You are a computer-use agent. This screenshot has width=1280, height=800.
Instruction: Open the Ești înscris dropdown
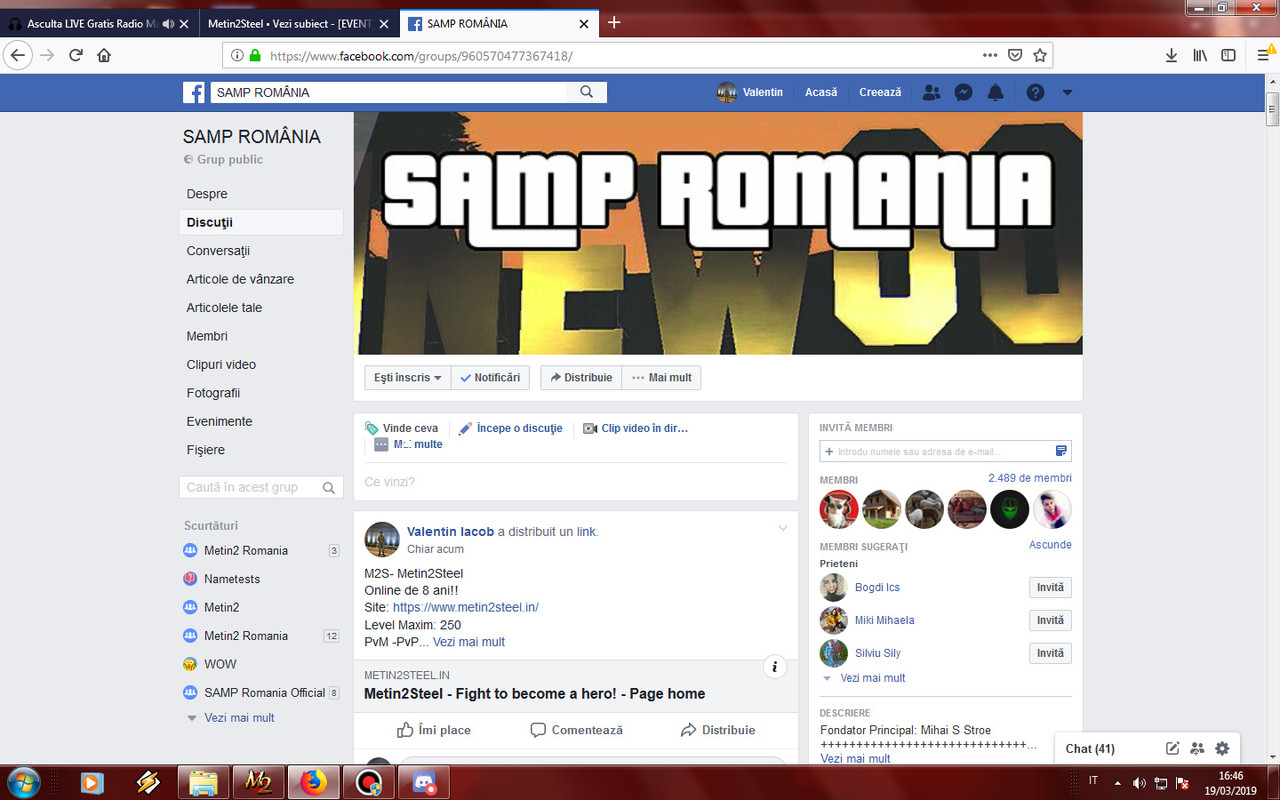[406, 377]
